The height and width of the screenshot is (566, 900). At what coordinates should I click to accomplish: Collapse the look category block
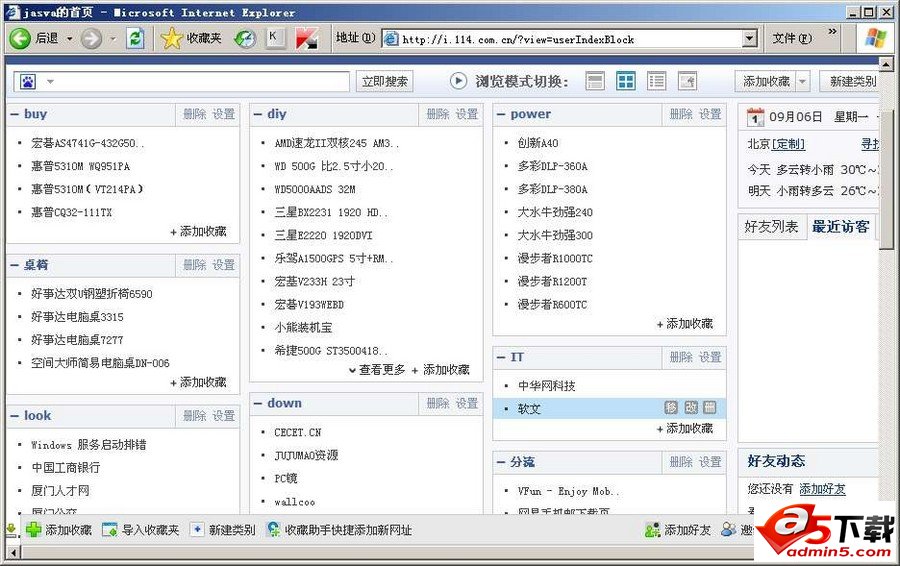click(15, 416)
